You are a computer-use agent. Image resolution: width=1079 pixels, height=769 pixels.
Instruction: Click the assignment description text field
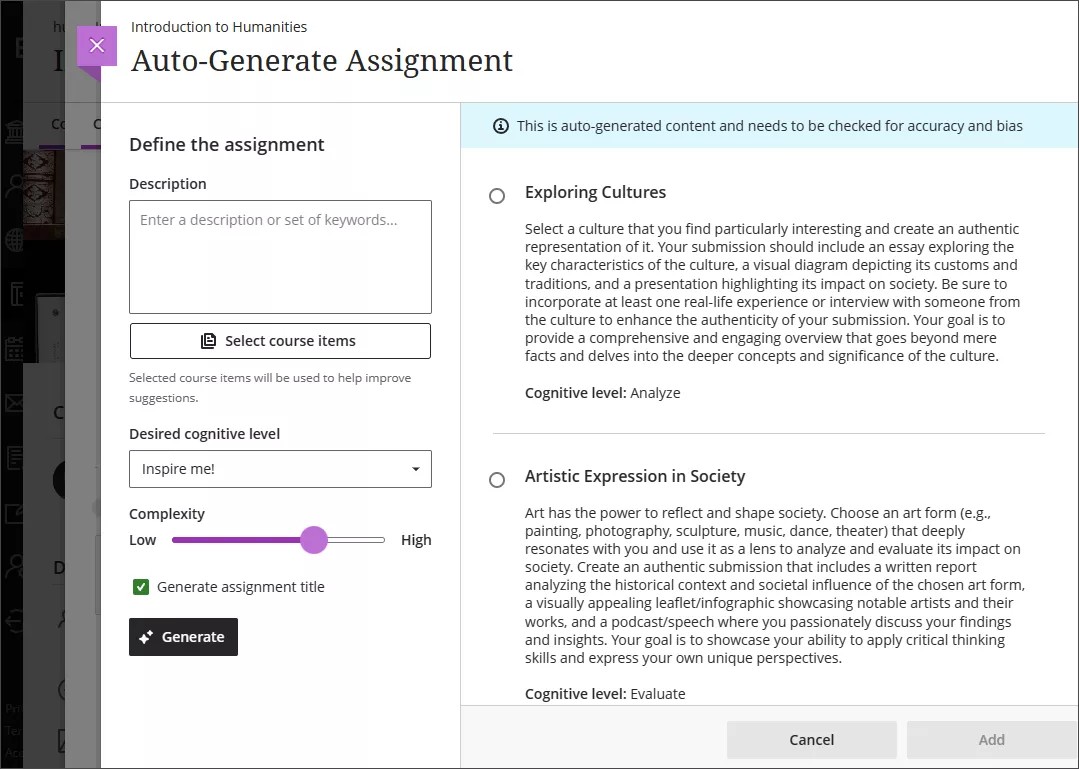[280, 255]
